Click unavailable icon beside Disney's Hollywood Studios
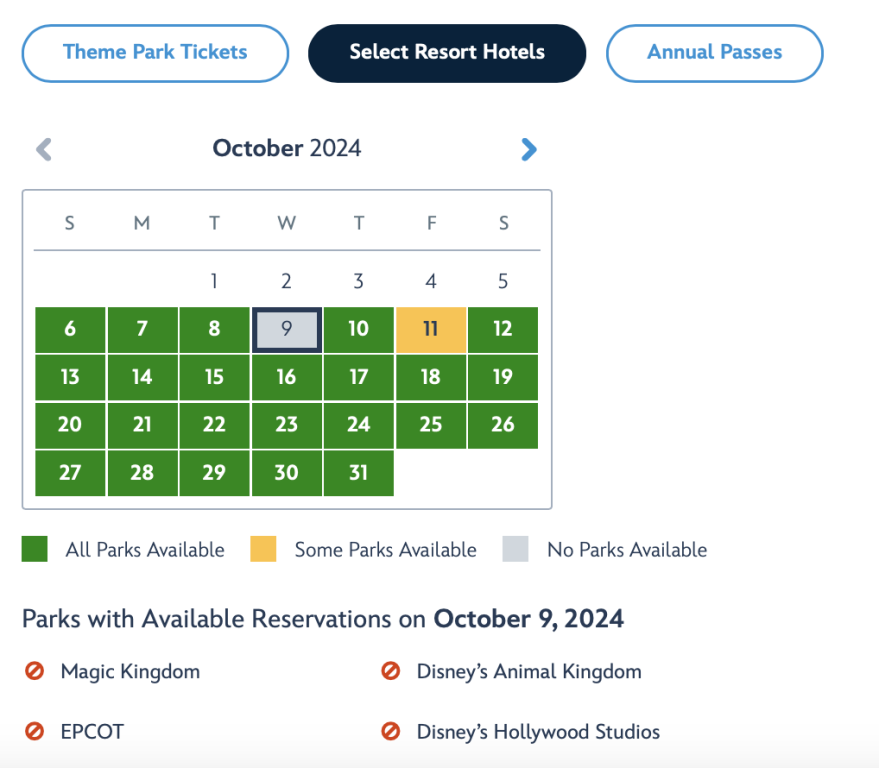 coord(391,732)
